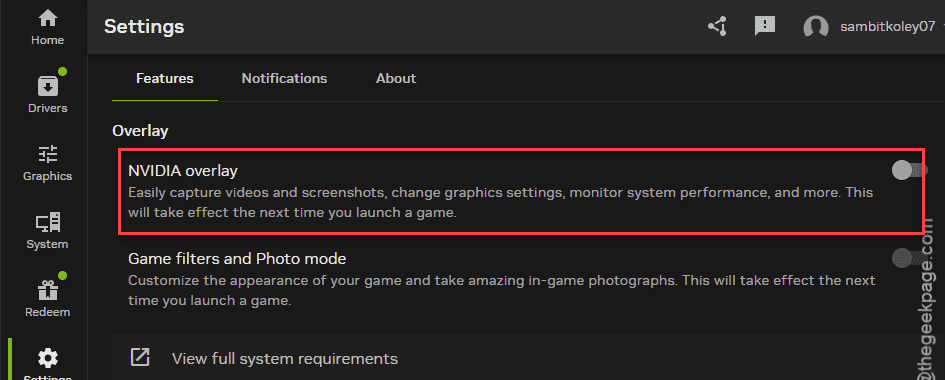This screenshot has width=945, height=380.
Task: Toggle Game filters and Photo mode
Action: [x=909, y=258]
